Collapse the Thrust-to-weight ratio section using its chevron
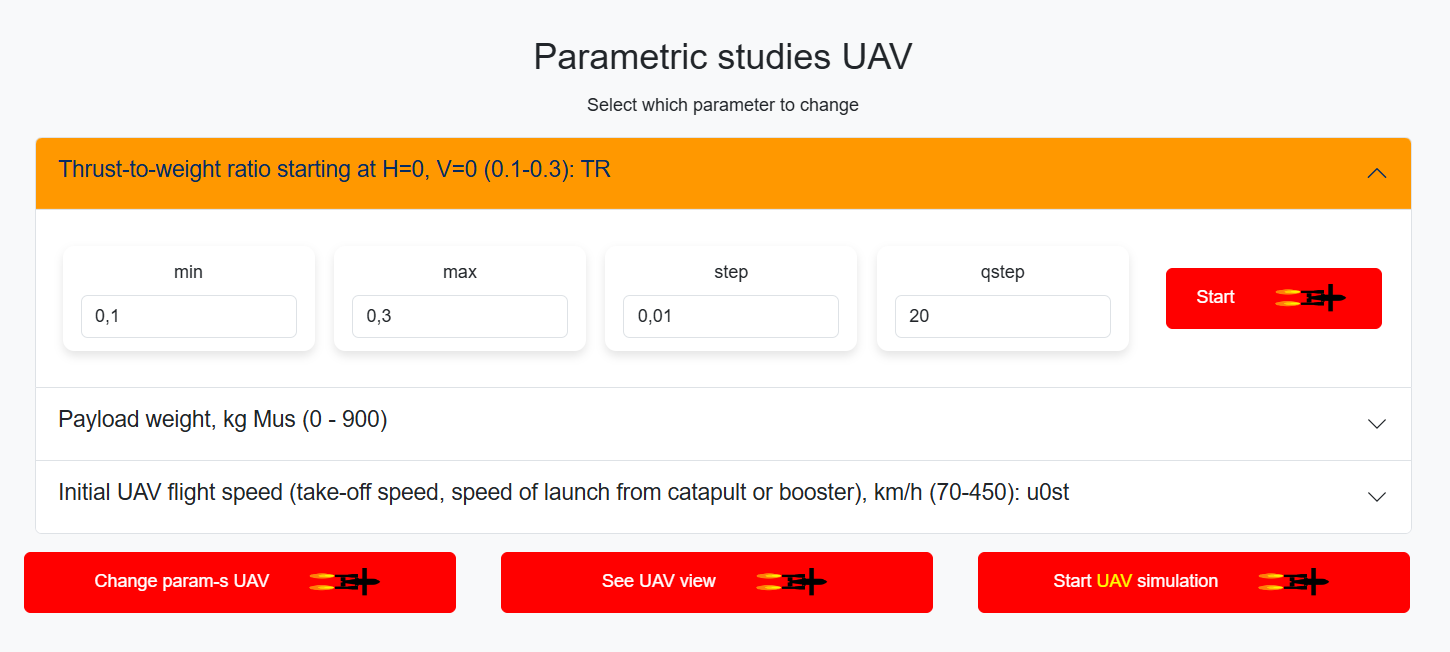Screen dimensions: 1450x652 click(x=1377, y=173)
